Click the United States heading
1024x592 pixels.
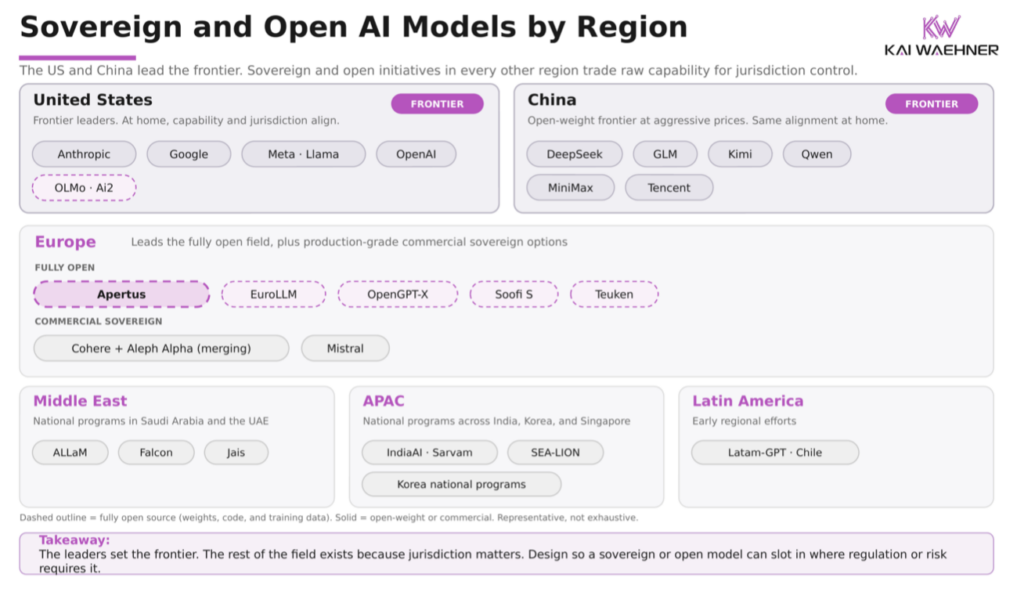(x=93, y=100)
